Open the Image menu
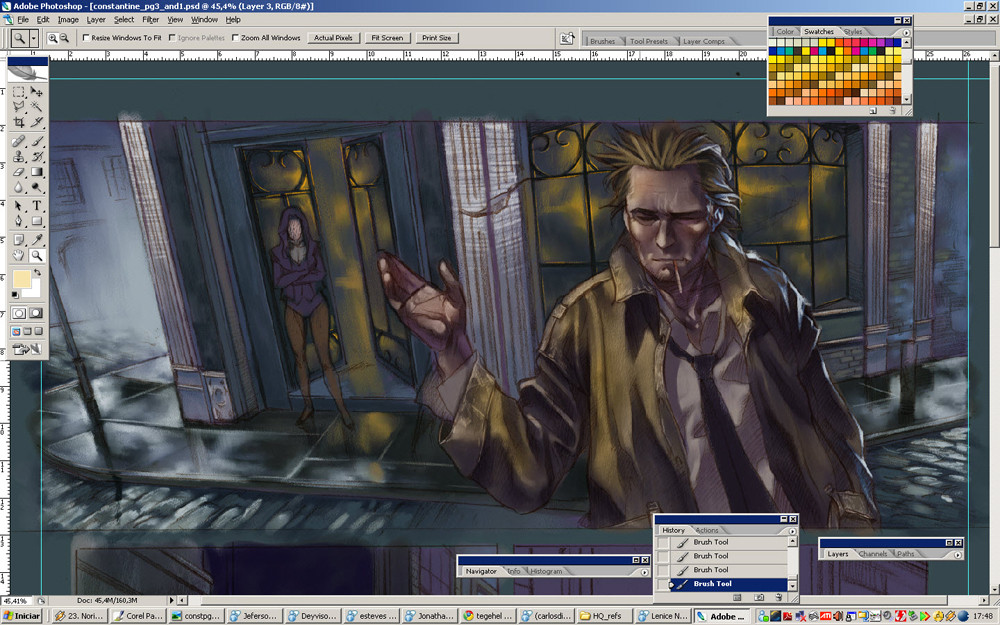The width and height of the screenshot is (1000, 625). pyautogui.click(x=68, y=20)
